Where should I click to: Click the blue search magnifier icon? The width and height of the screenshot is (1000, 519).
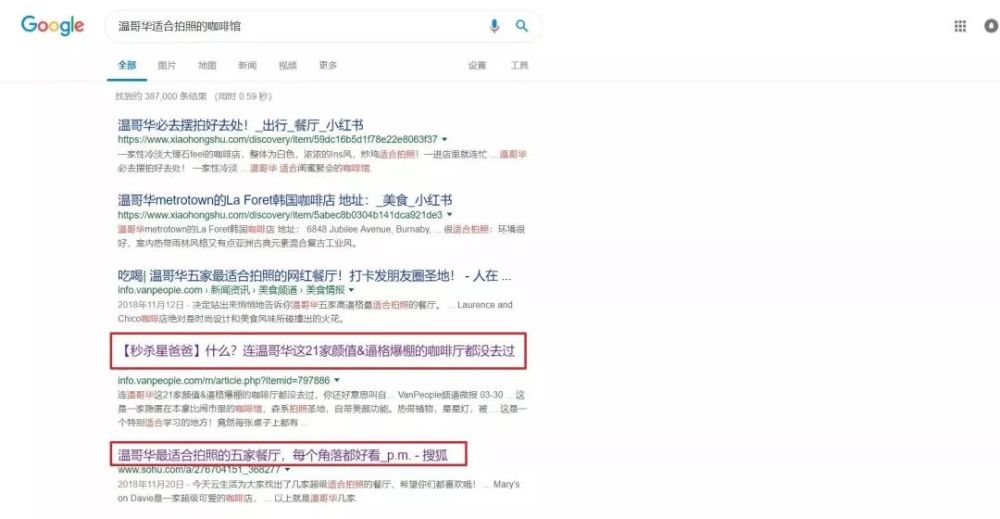[522, 26]
